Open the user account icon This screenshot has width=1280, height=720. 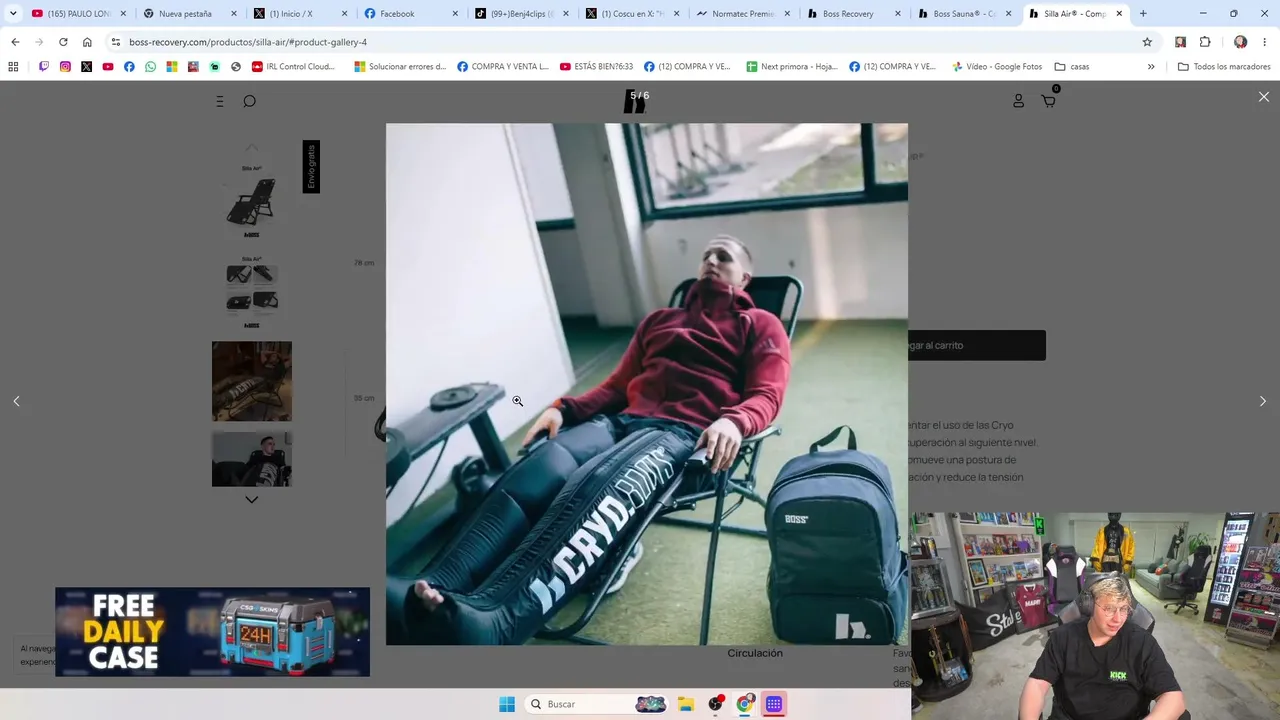pyautogui.click(x=1018, y=101)
